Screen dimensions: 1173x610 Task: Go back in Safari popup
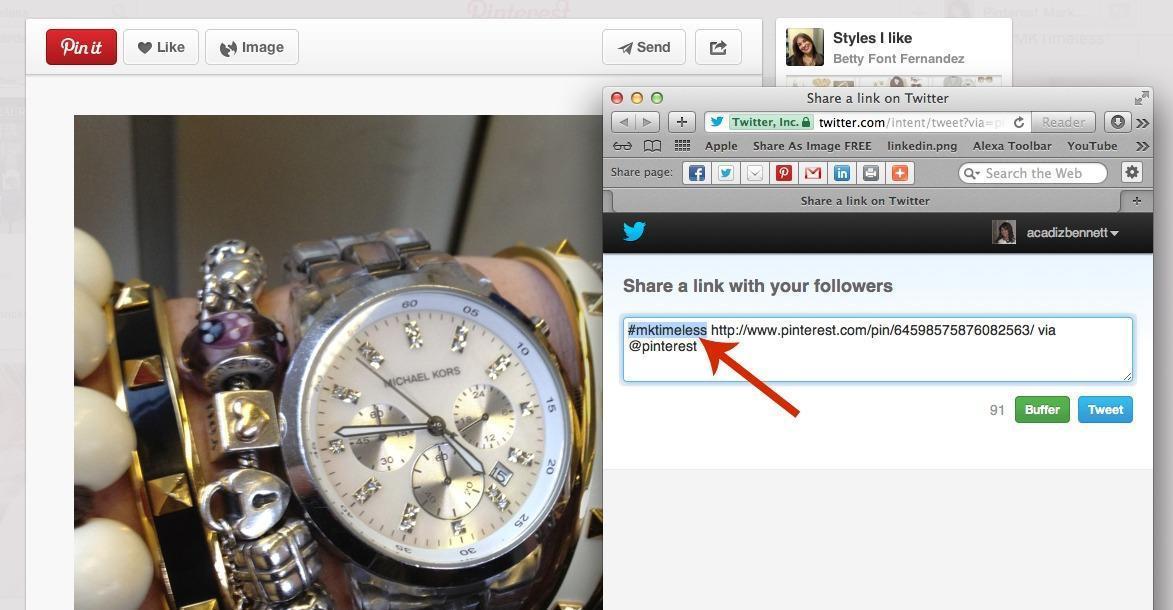(624, 122)
